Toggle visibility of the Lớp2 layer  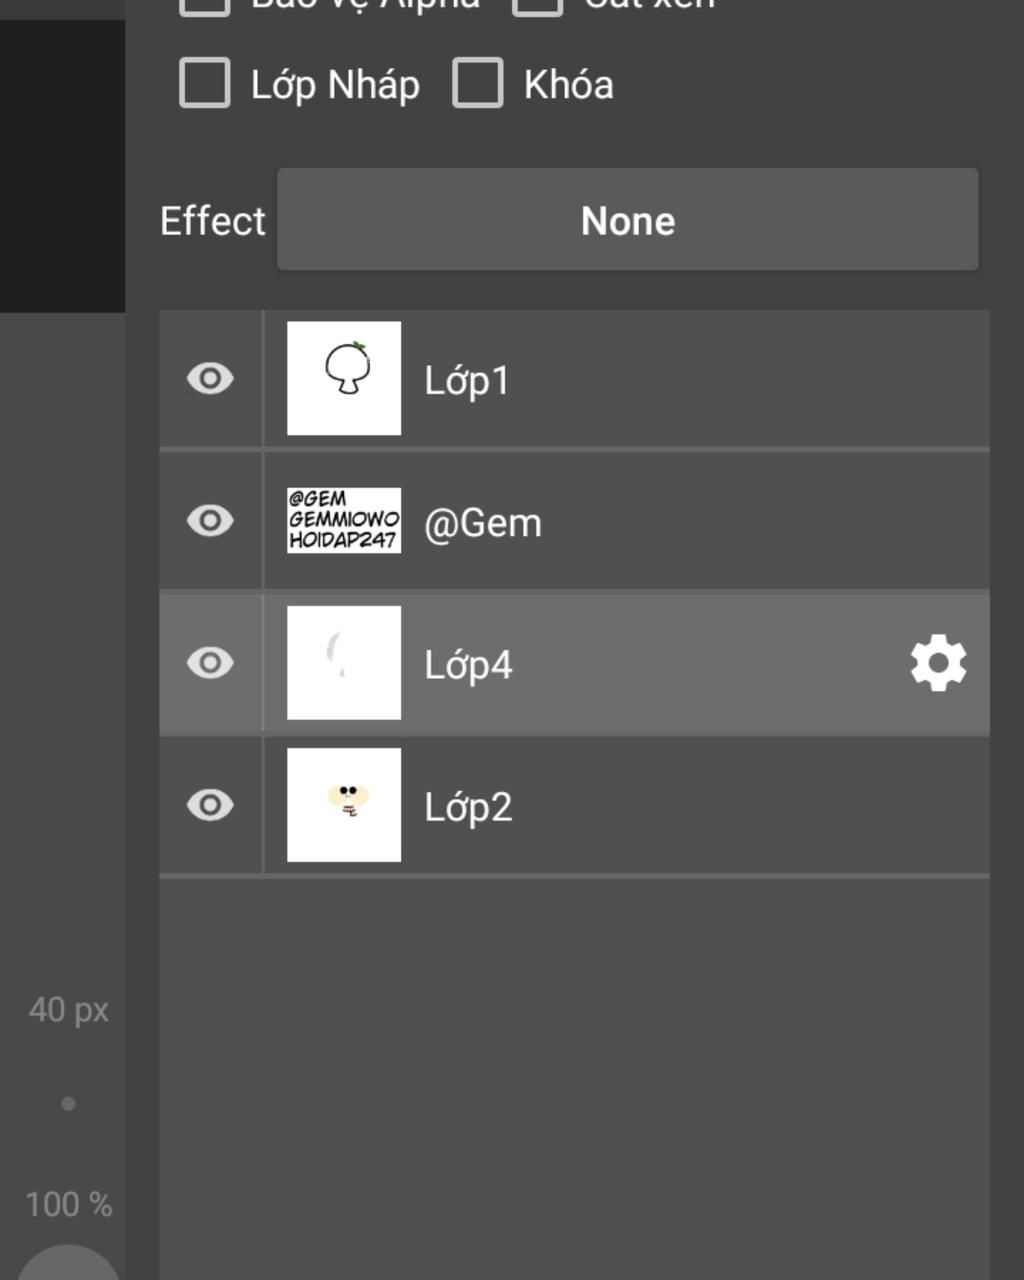[x=210, y=805]
